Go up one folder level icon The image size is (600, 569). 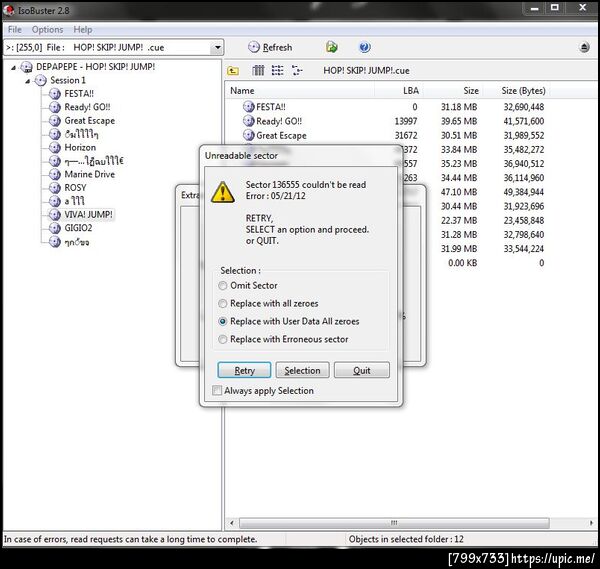233,70
